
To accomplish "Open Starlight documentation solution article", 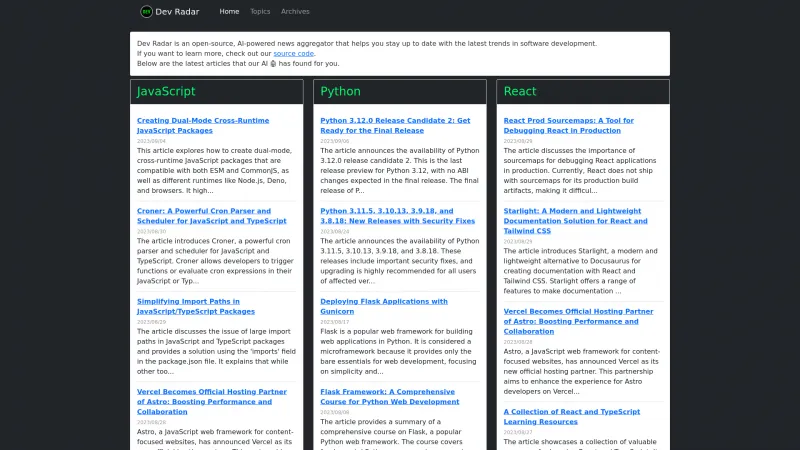I will [x=576, y=221].
